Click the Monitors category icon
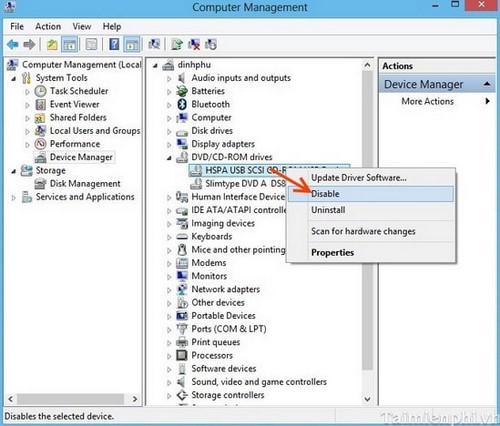The height and width of the screenshot is (426, 500). (x=182, y=276)
